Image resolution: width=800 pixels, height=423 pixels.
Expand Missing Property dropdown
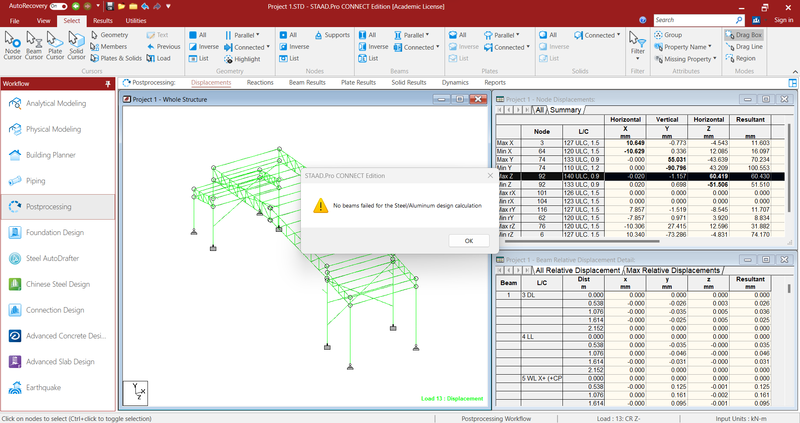point(686,59)
